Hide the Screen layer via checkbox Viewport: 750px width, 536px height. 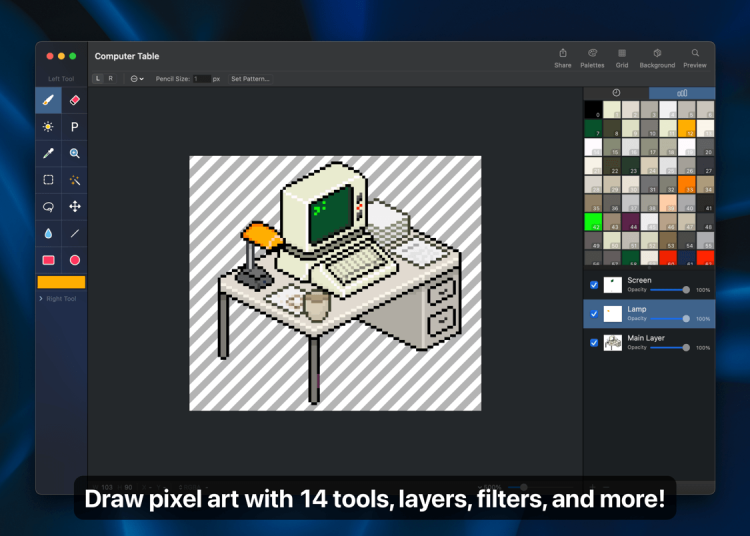pos(594,285)
